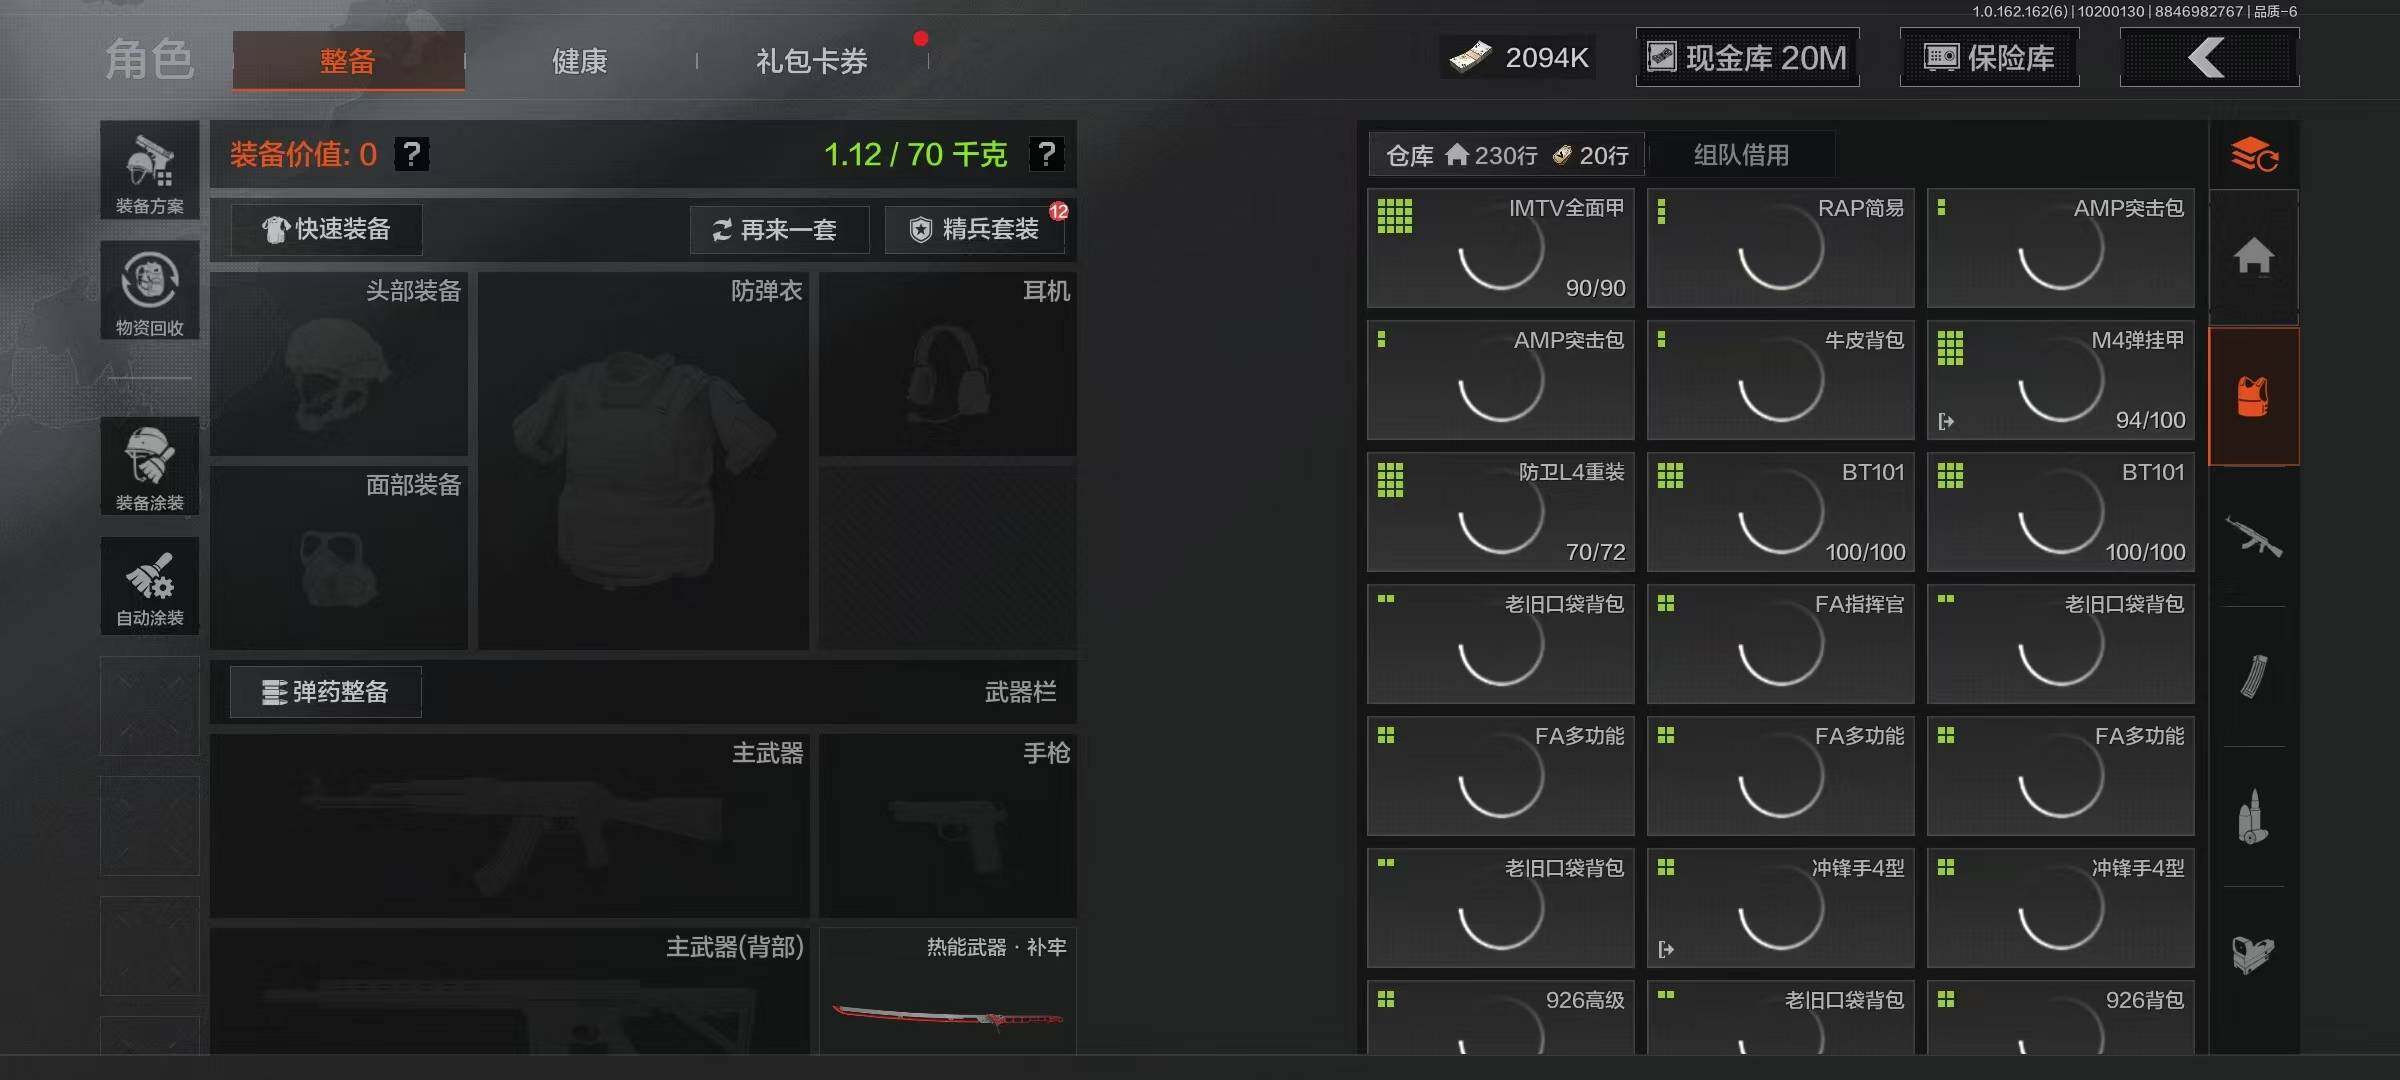2400x1080 pixels.
Task: Select the IMTV全面甲 warehouse item
Action: 1501,248
